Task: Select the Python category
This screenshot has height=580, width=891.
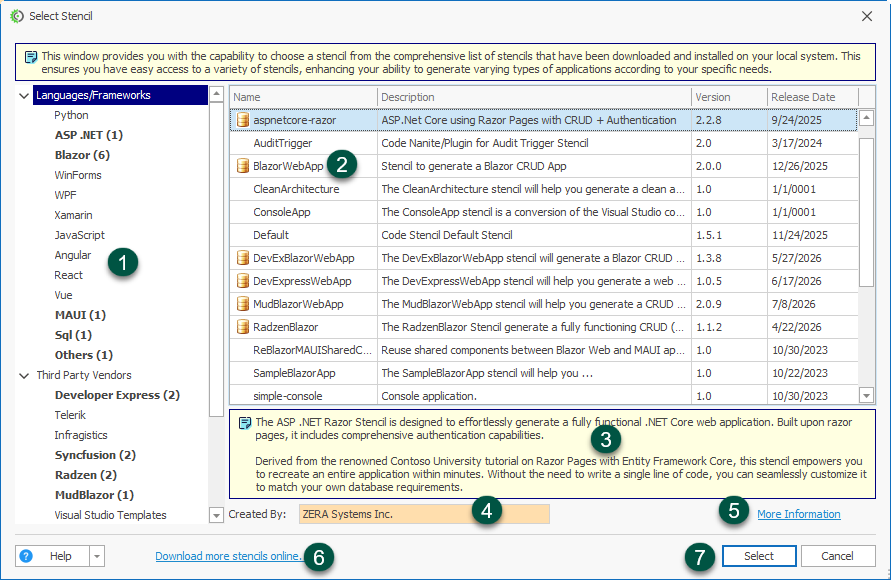Action: [71, 115]
